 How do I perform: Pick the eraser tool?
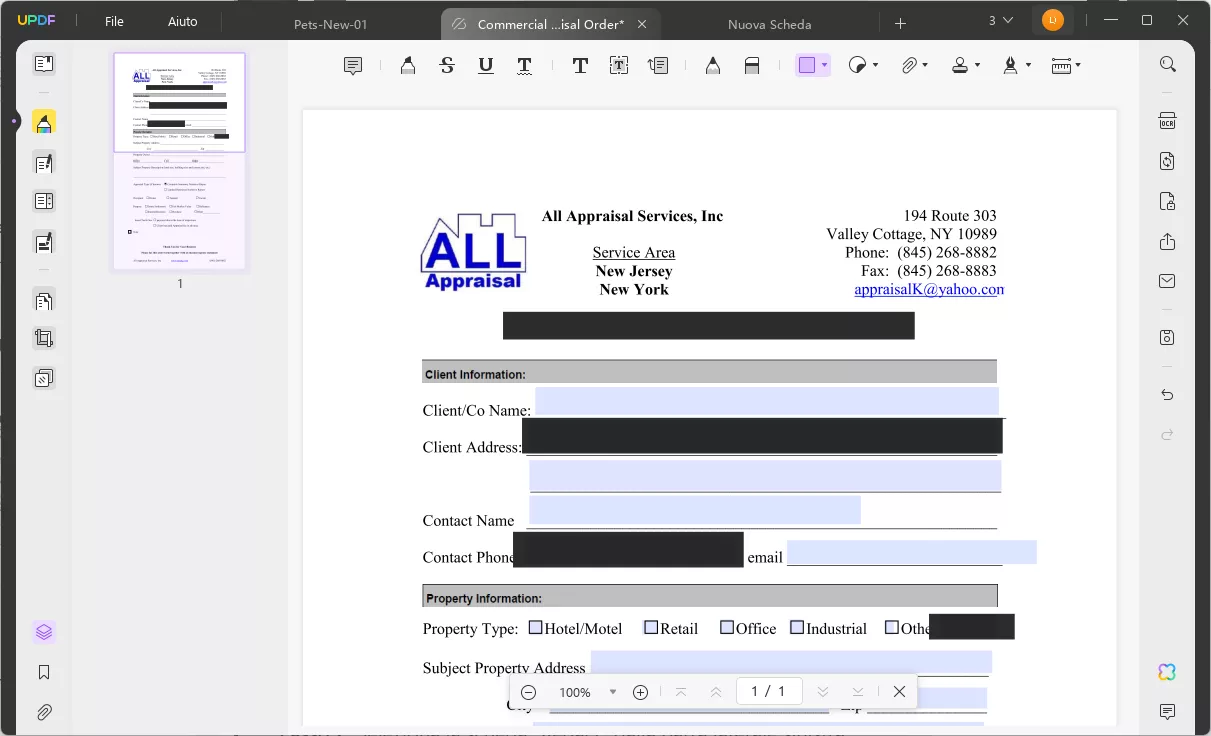[752, 66]
